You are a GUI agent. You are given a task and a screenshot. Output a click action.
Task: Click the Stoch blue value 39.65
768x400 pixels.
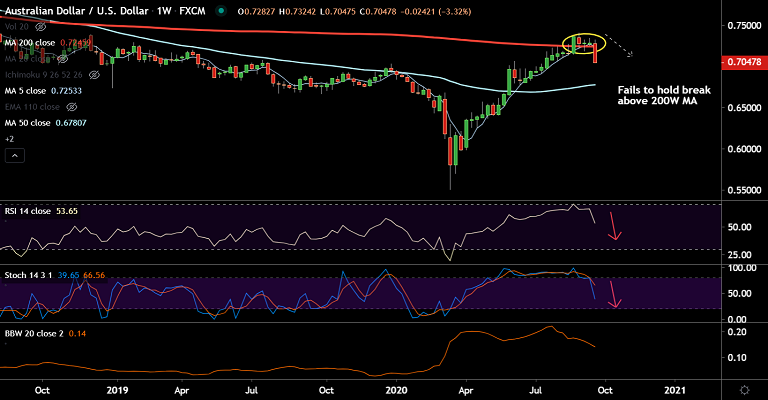69,275
